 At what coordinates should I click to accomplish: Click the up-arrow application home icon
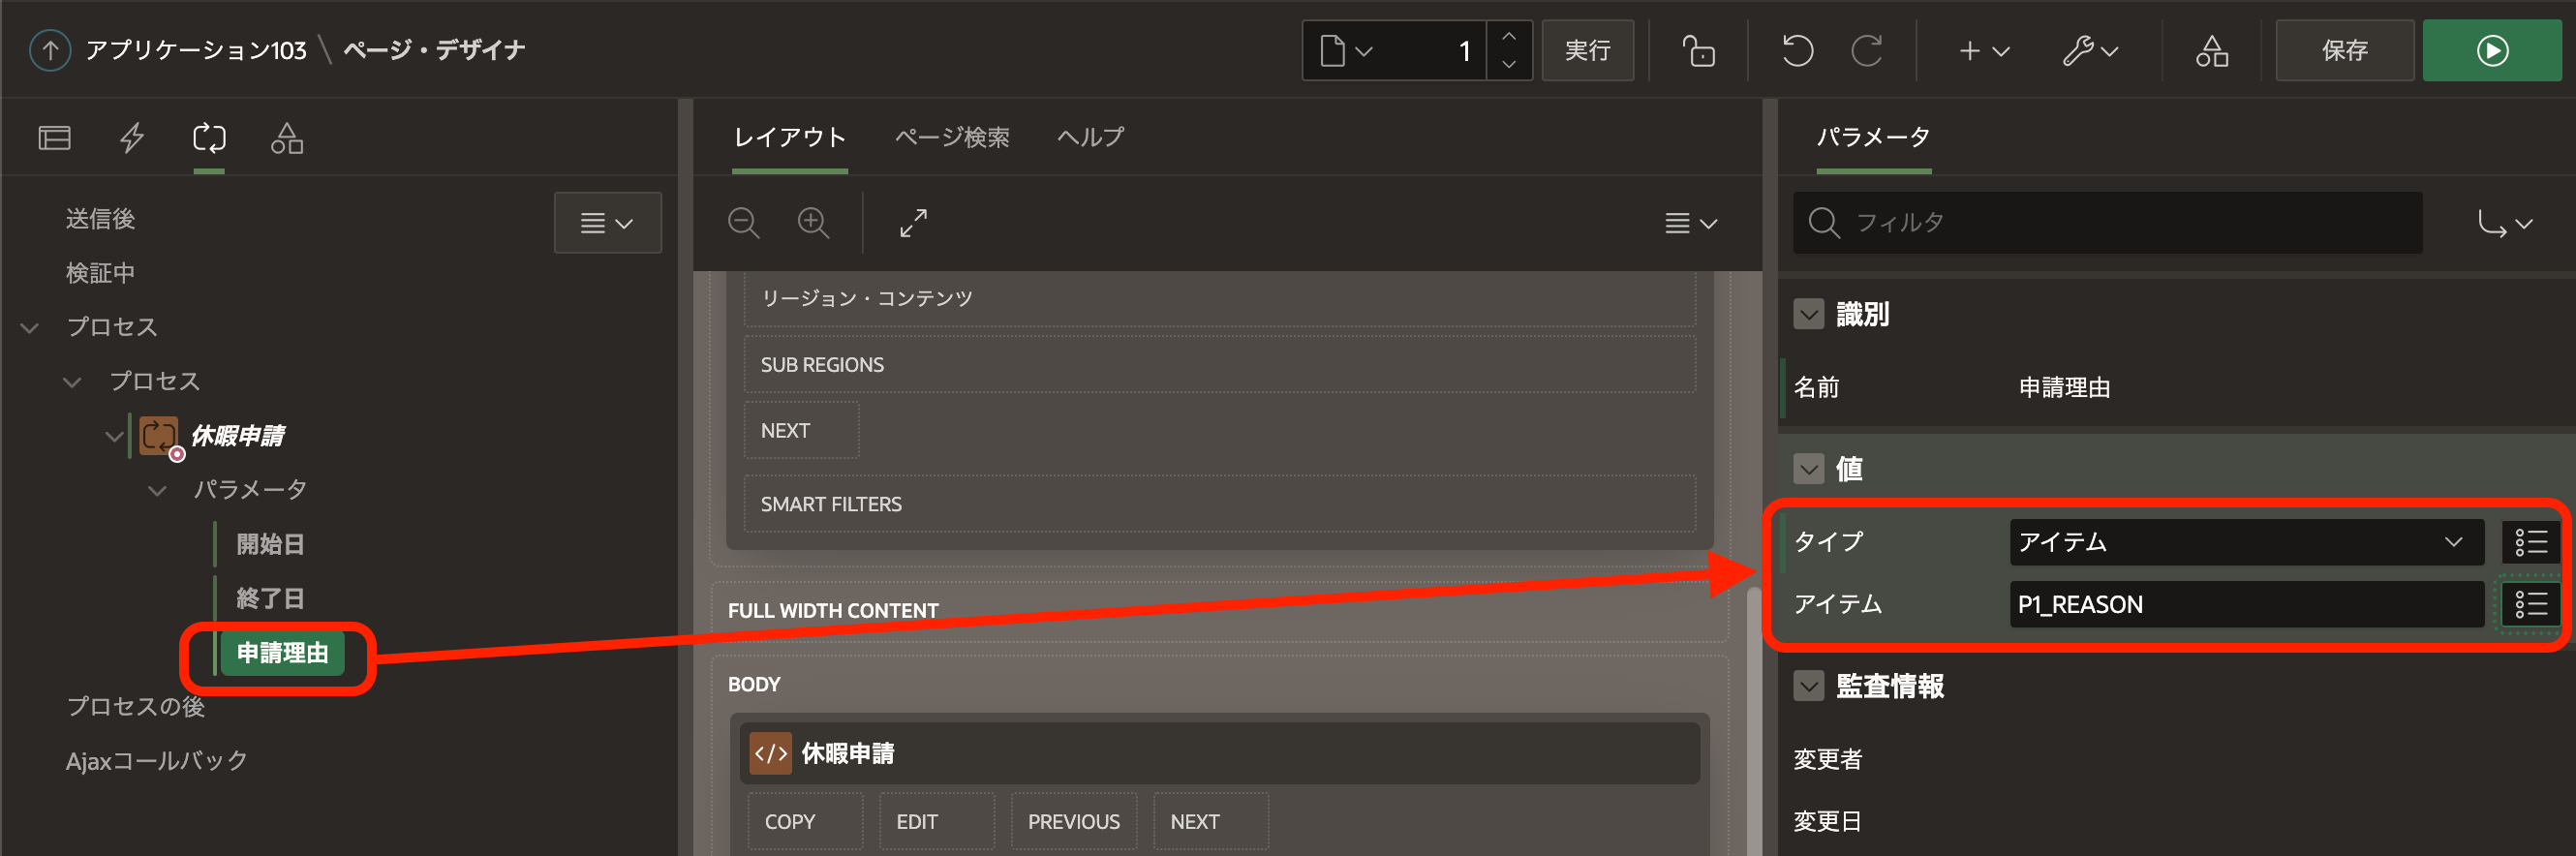tap(50, 49)
